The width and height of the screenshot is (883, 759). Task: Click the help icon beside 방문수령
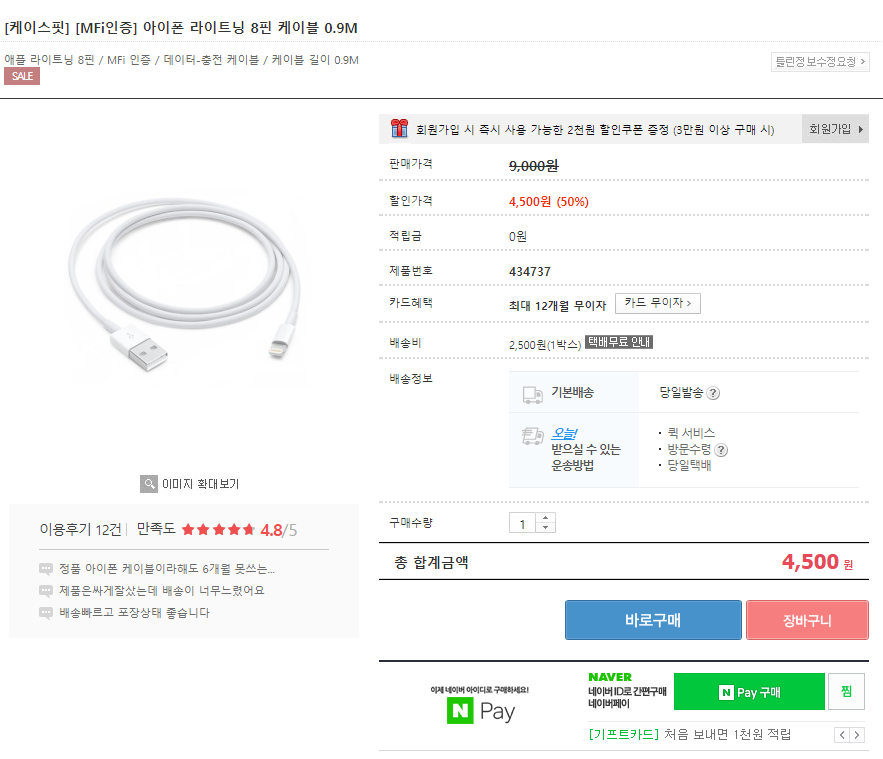pos(721,450)
